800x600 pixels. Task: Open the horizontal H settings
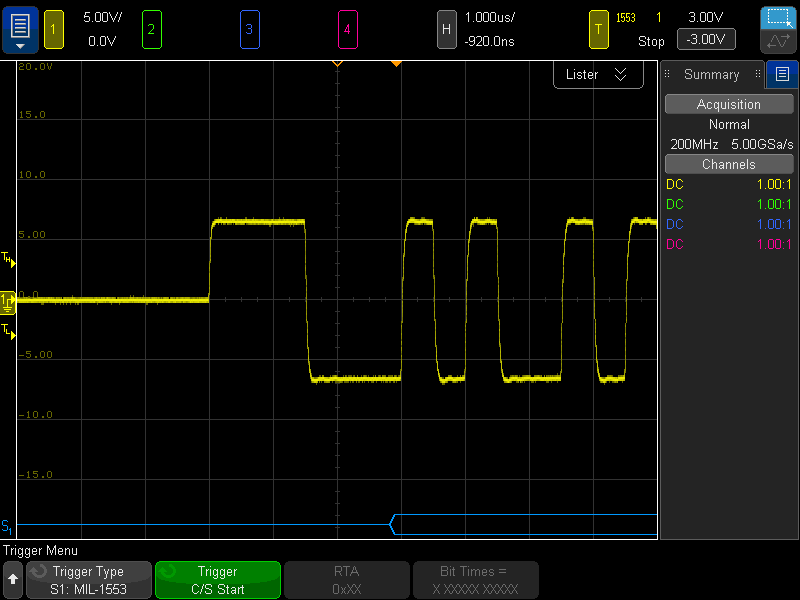coord(446,30)
